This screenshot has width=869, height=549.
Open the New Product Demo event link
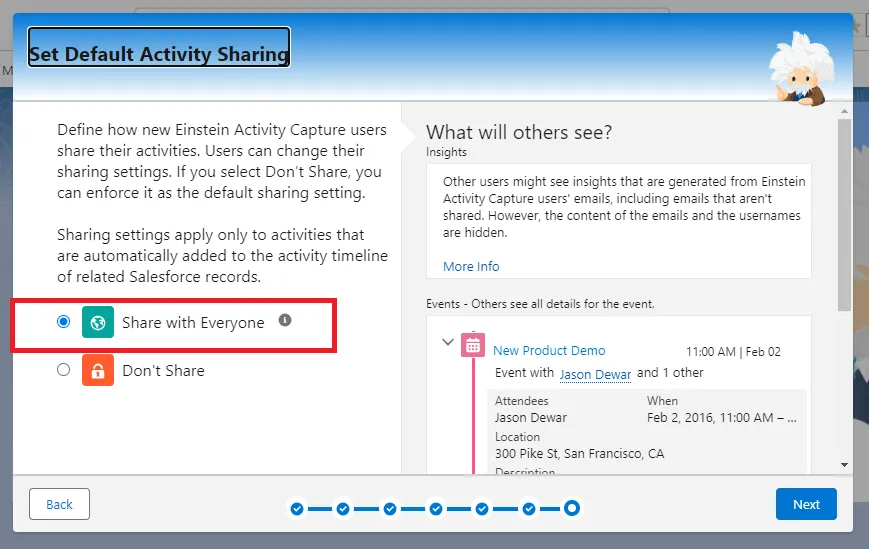(549, 351)
